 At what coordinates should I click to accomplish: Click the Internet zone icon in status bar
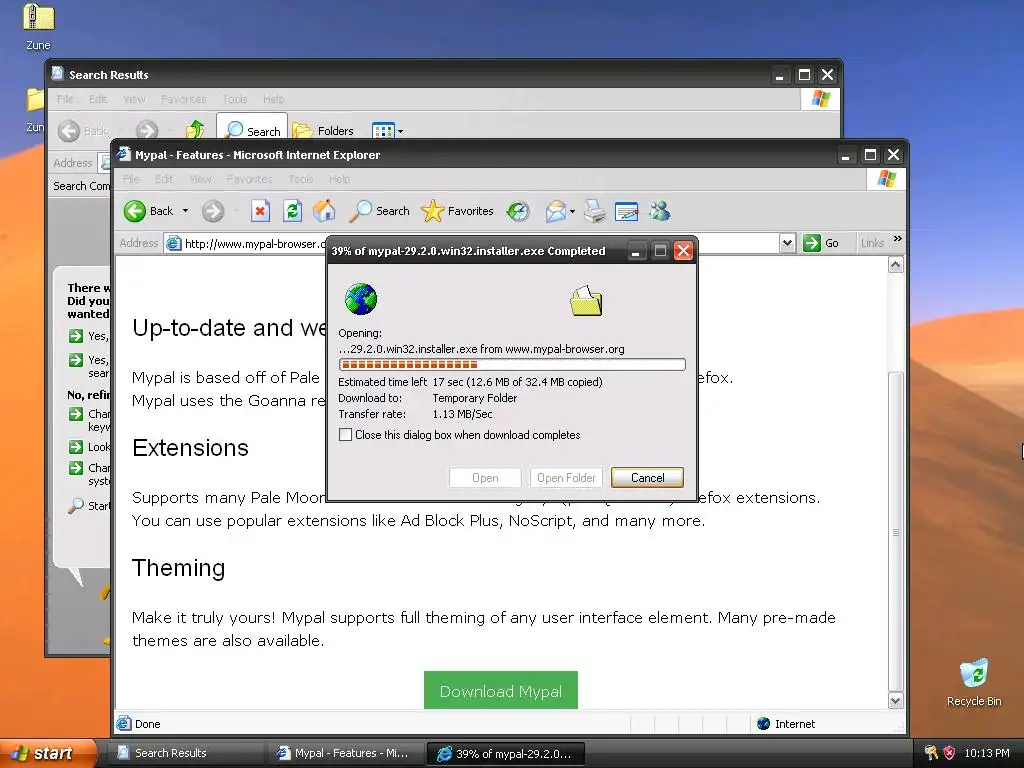763,724
